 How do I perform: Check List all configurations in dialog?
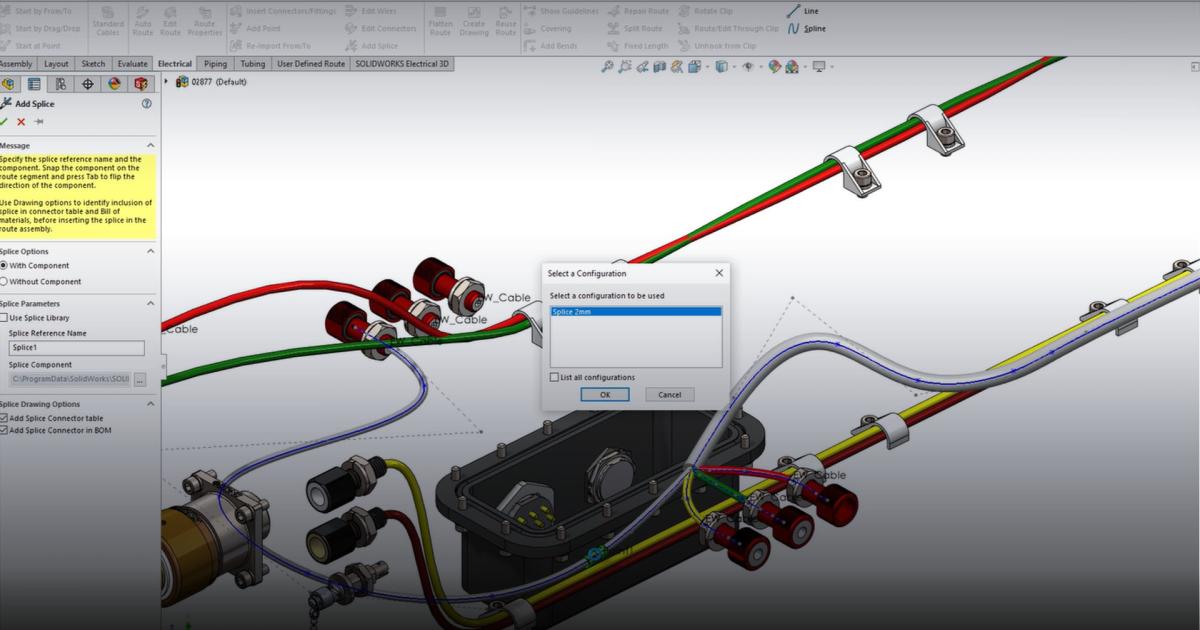pos(553,377)
